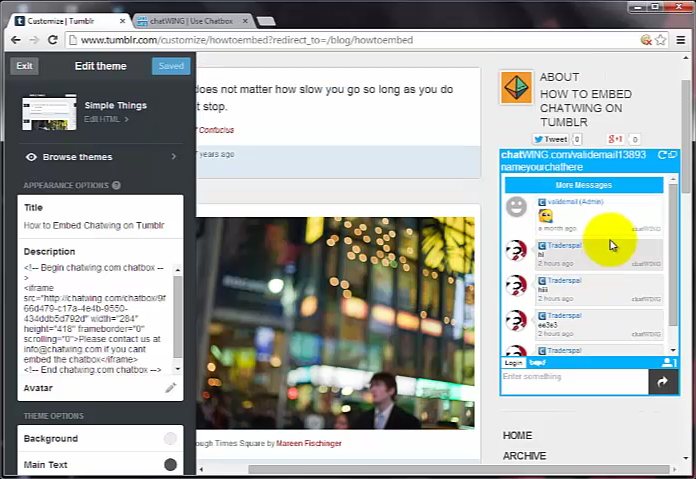Switch to the chatWING | Use Chatbox tab
The width and height of the screenshot is (696, 479).
(192, 21)
